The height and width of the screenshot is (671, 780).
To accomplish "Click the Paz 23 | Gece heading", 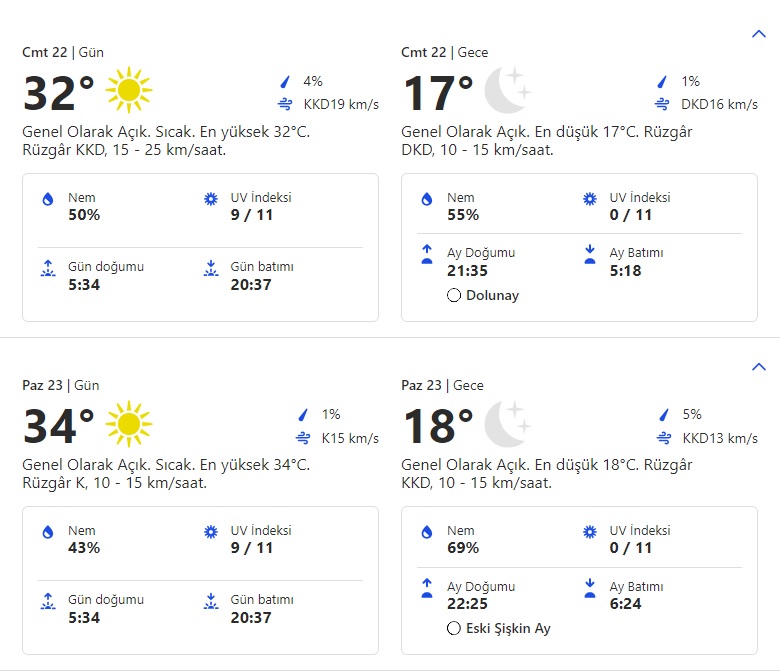I will click(442, 385).
